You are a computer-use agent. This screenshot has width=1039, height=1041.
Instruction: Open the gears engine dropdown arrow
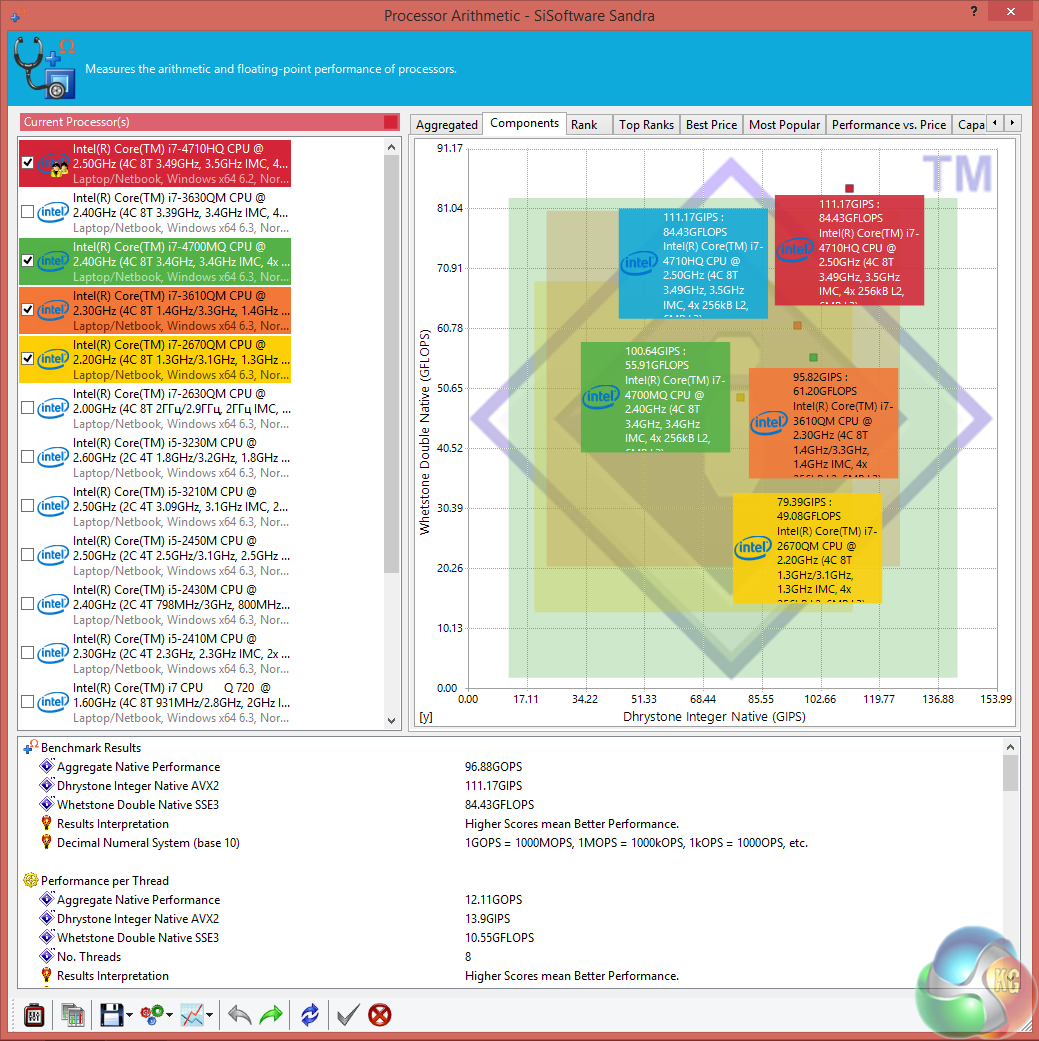click(169, 1014)
